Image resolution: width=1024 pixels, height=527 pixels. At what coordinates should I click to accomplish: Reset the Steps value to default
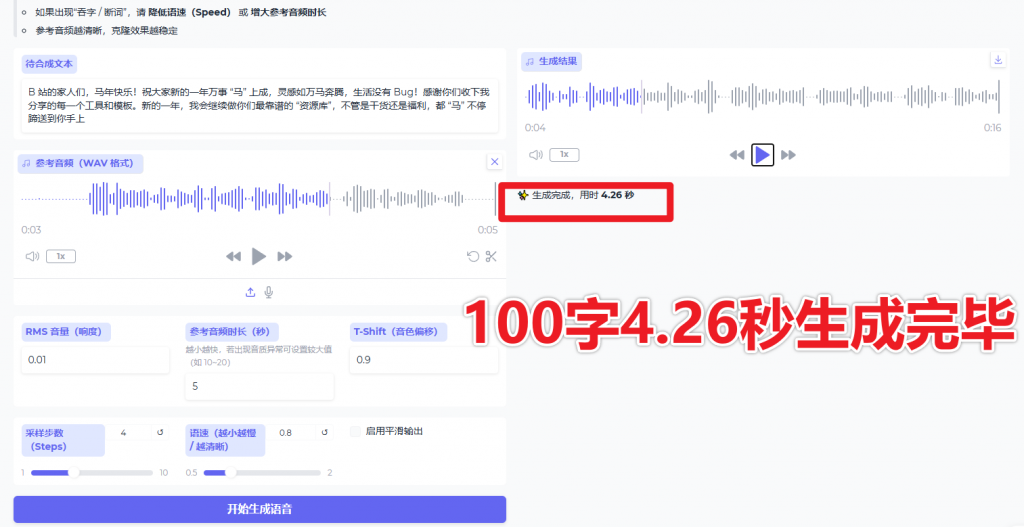[160, 433]
